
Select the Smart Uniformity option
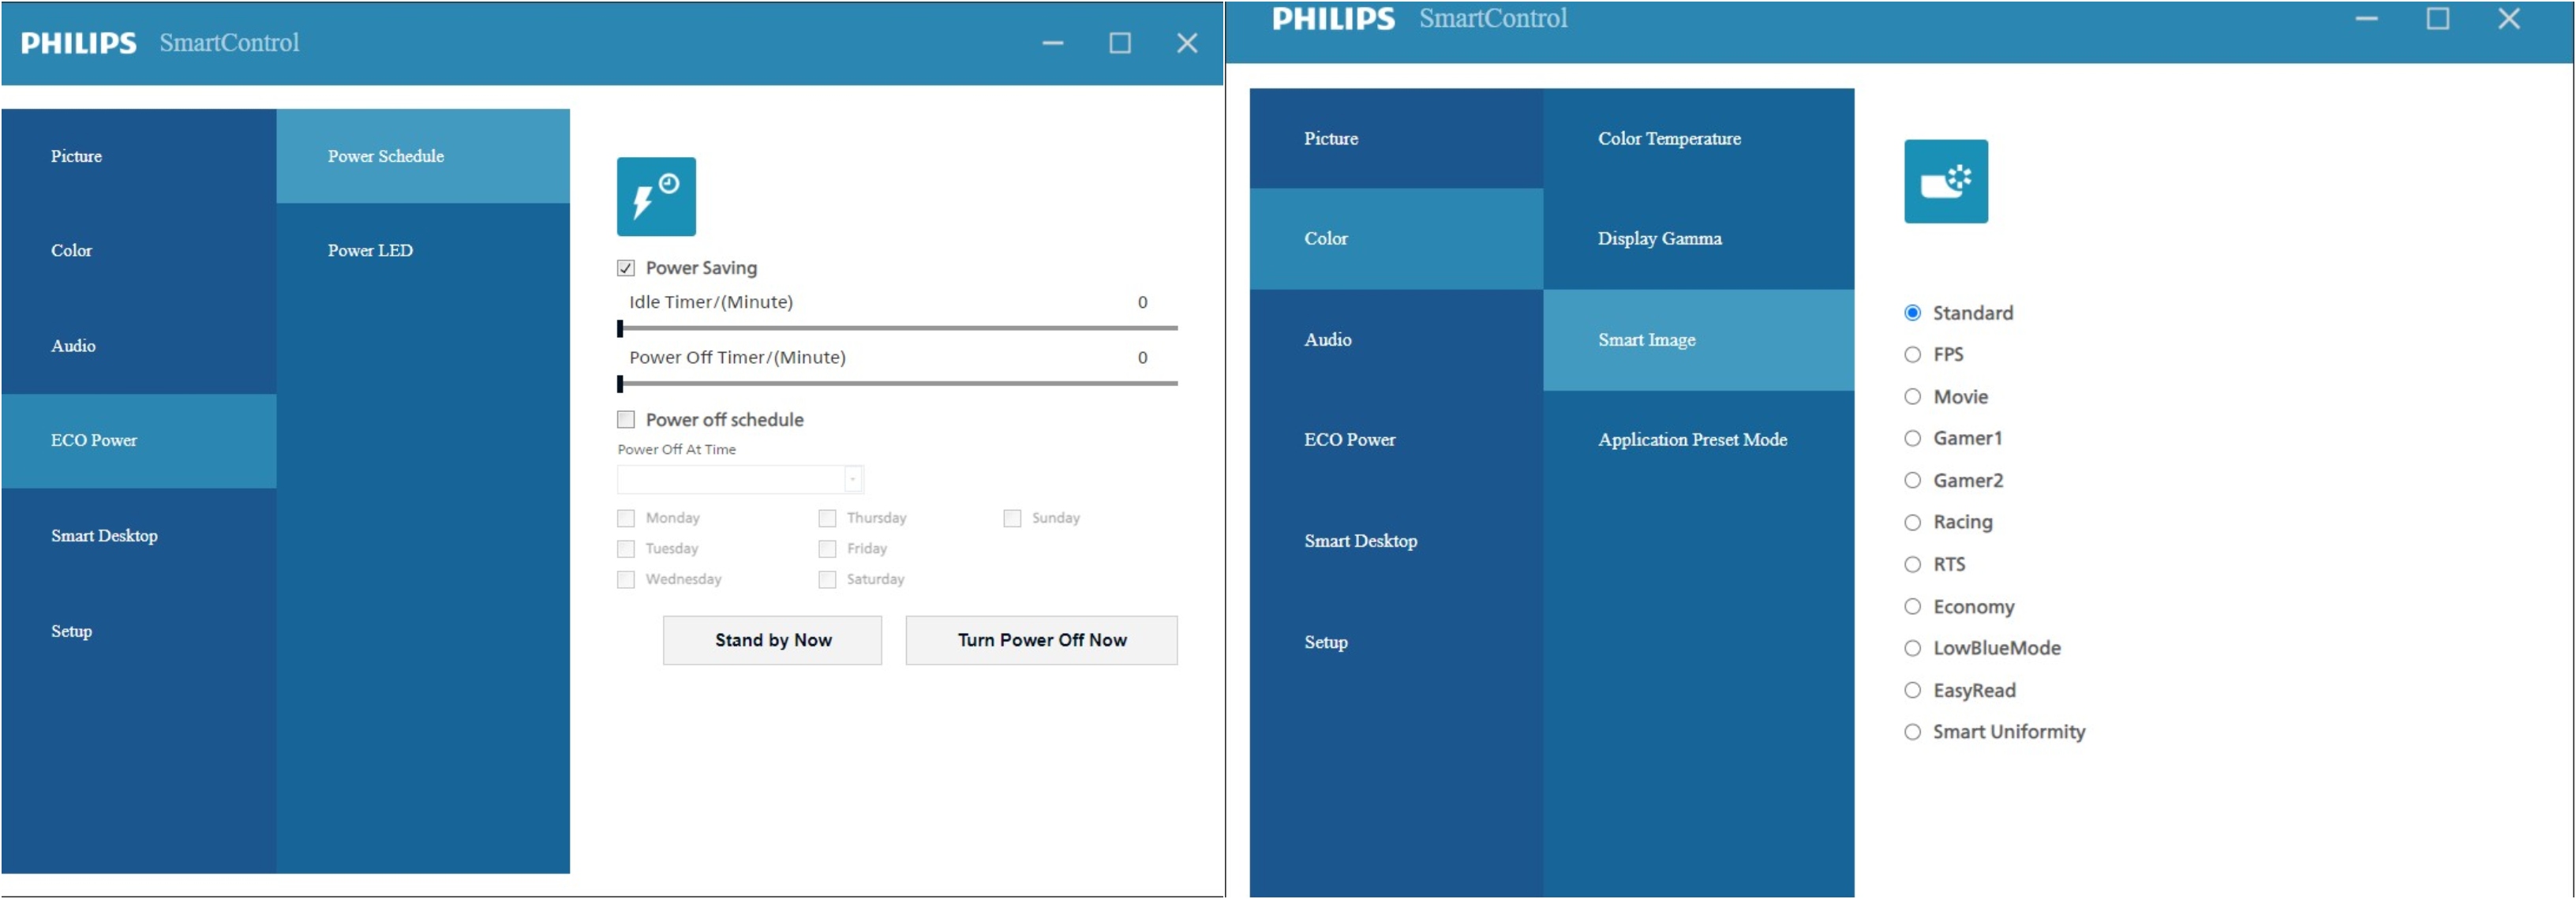1912,732
